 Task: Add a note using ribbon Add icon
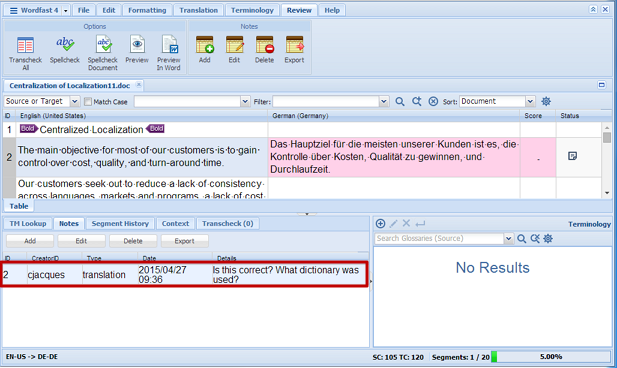tap(205, 50)
